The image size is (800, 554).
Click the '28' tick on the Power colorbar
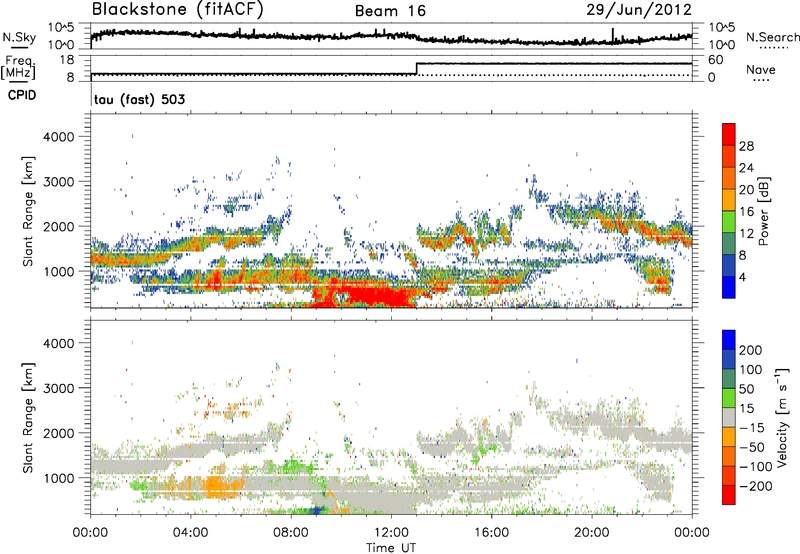tap(746, 146)
